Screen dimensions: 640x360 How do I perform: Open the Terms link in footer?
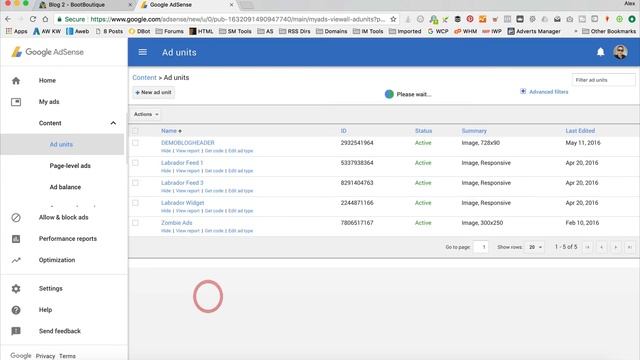[x=67, y=356]
